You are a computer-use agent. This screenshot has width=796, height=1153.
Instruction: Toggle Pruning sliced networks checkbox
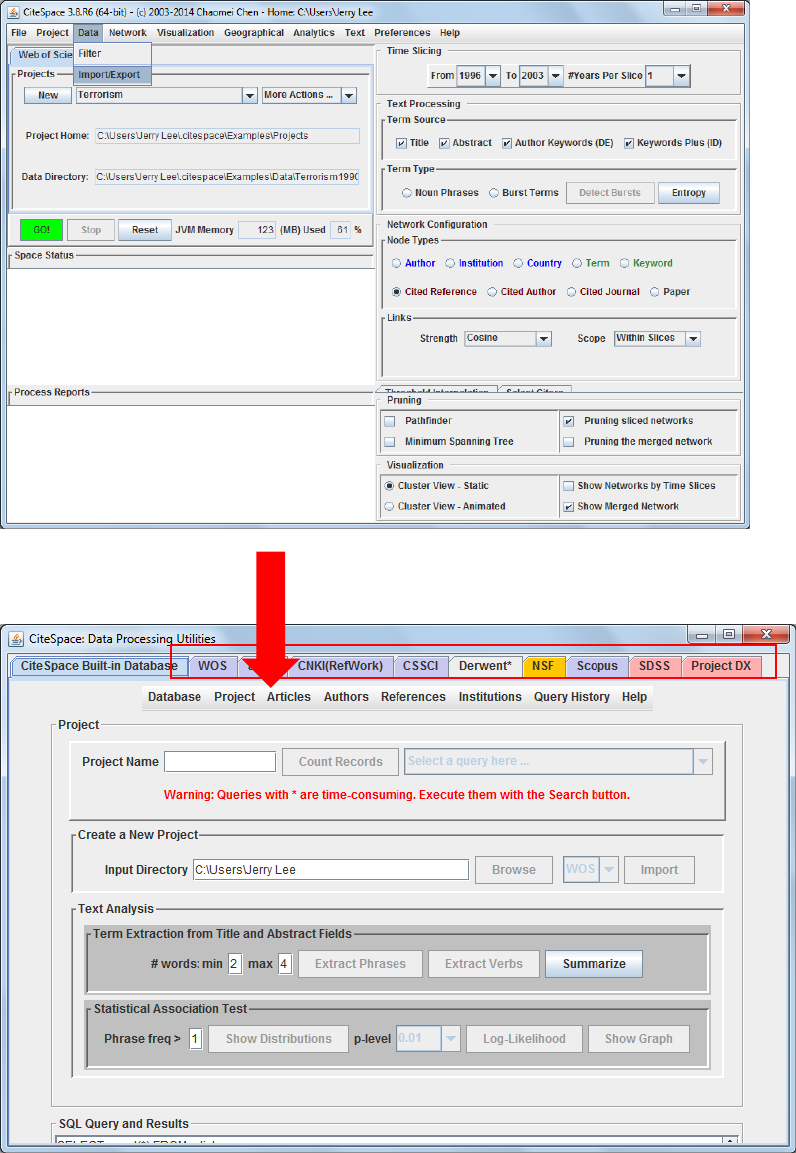(x=569, y=421)
